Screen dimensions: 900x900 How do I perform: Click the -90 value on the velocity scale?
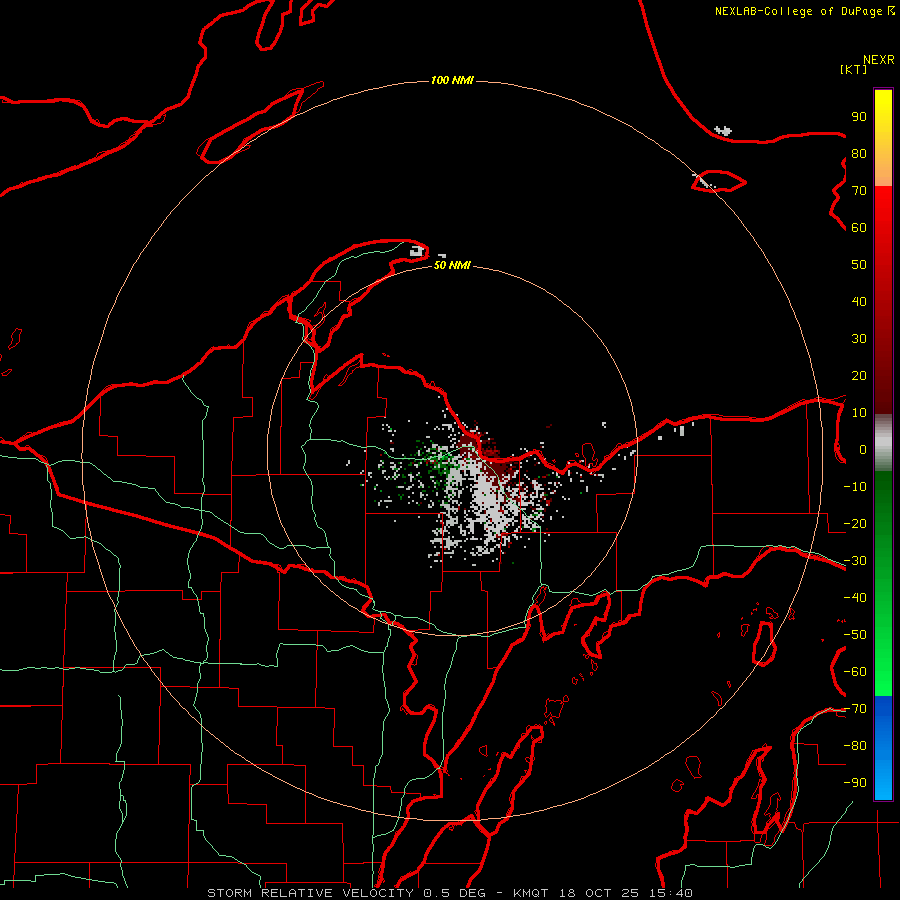click(x=855, y=783)
